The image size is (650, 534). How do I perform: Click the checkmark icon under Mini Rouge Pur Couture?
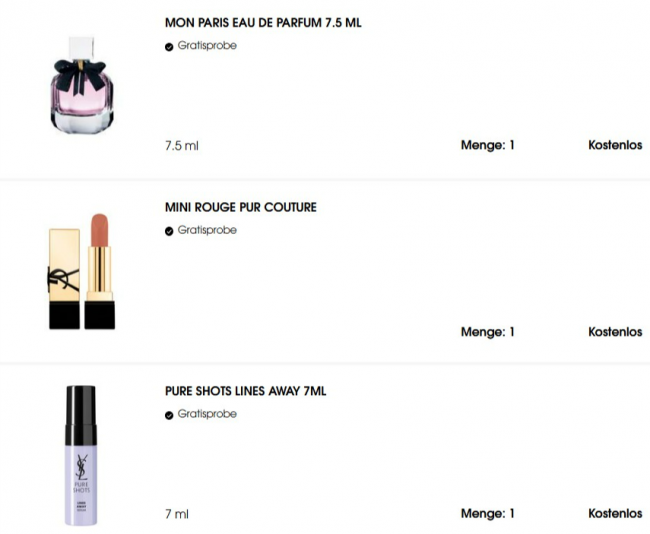point(169,231)
